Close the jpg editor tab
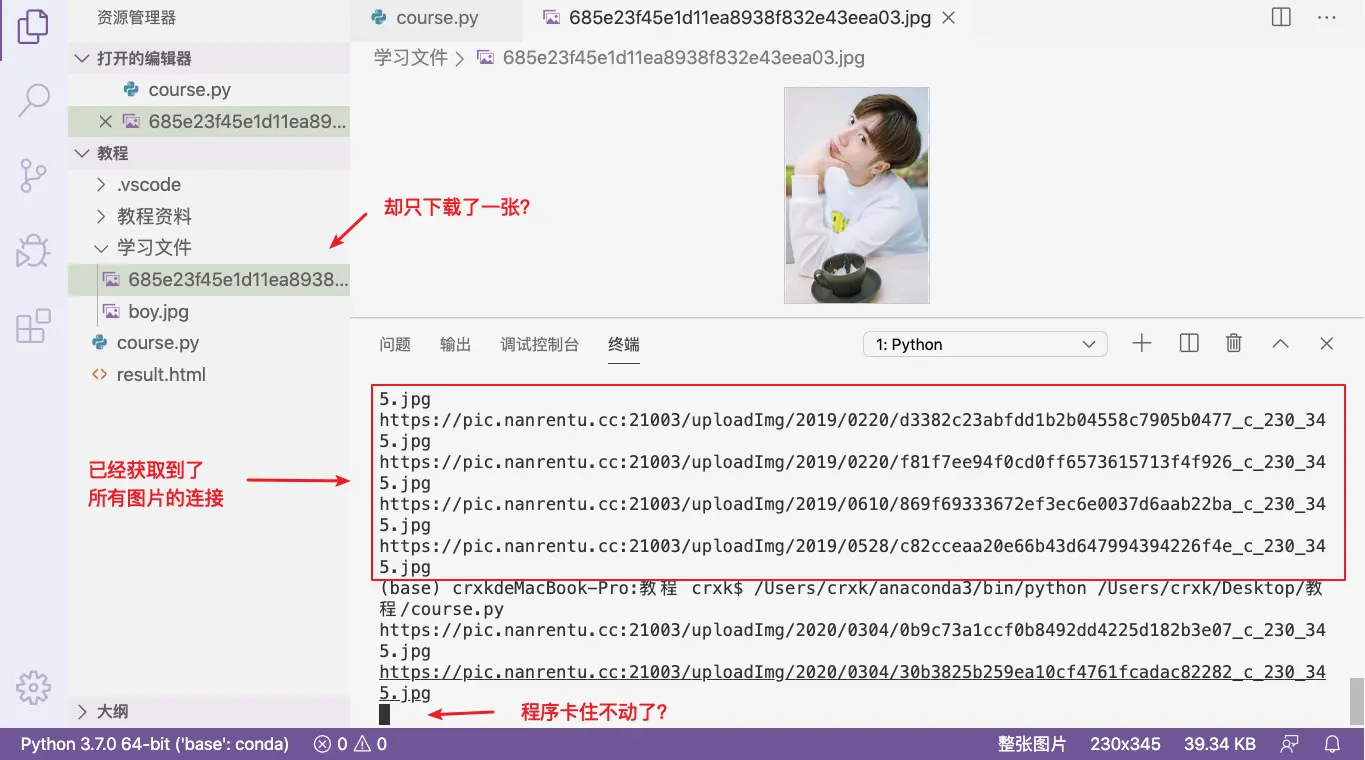The image size is (1365, 760). tap(949, 18)
